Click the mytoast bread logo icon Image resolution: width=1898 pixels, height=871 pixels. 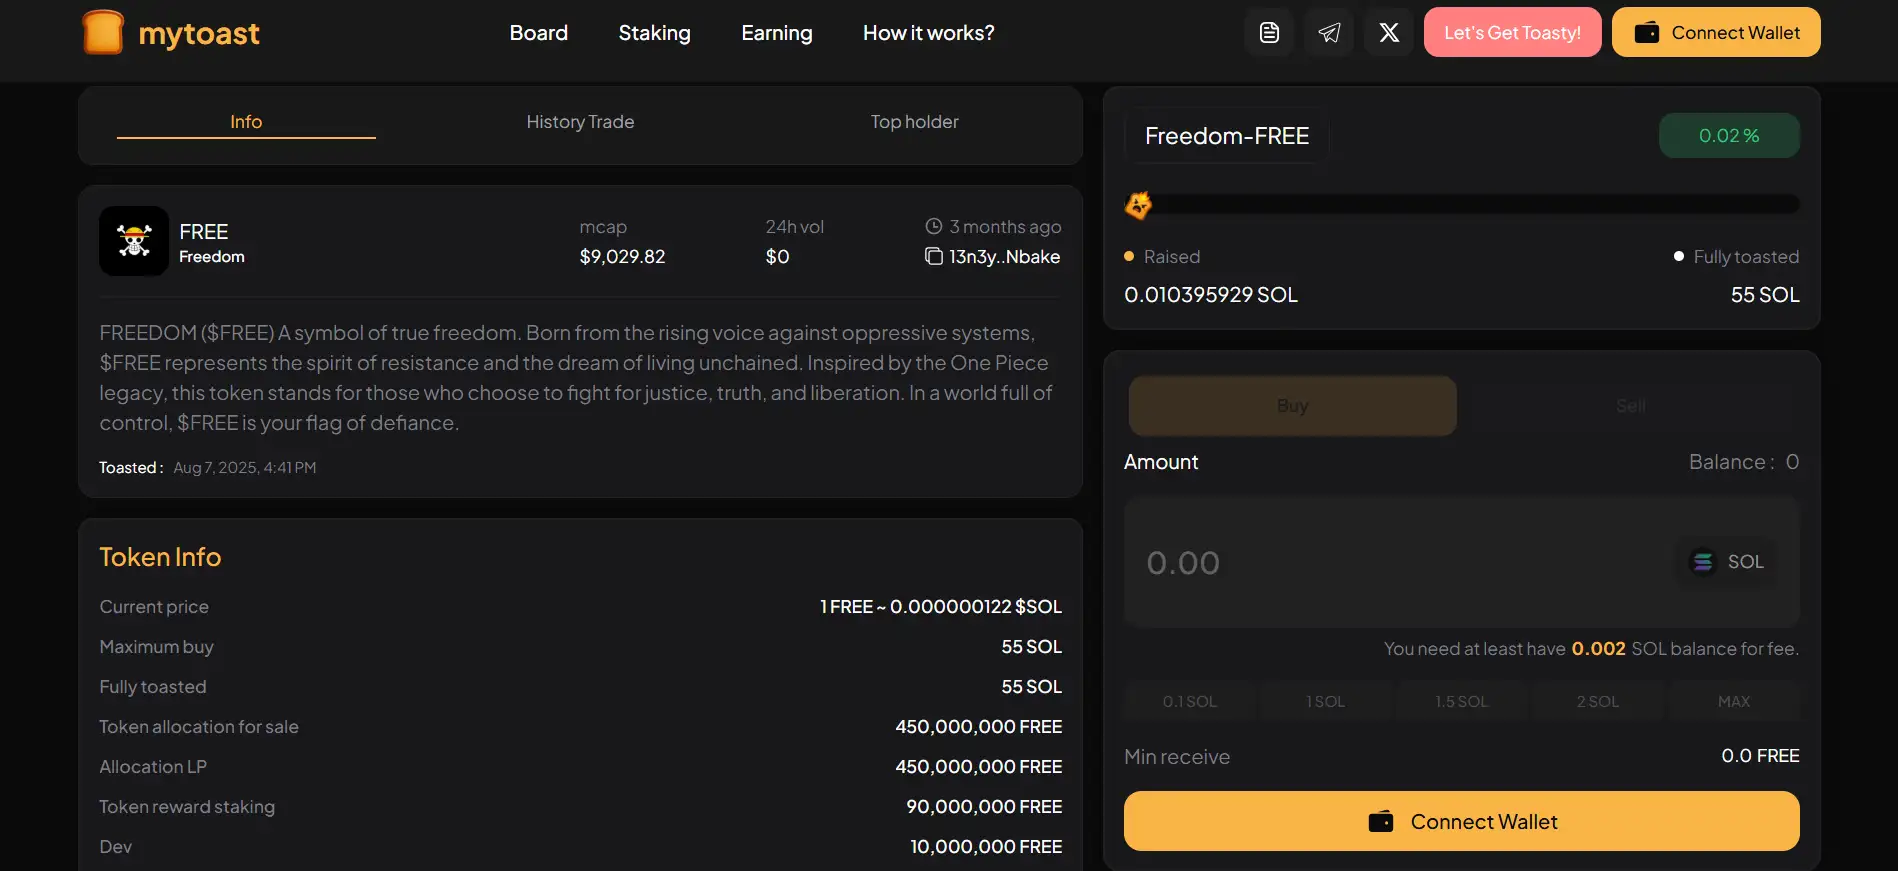pos(102,32)
